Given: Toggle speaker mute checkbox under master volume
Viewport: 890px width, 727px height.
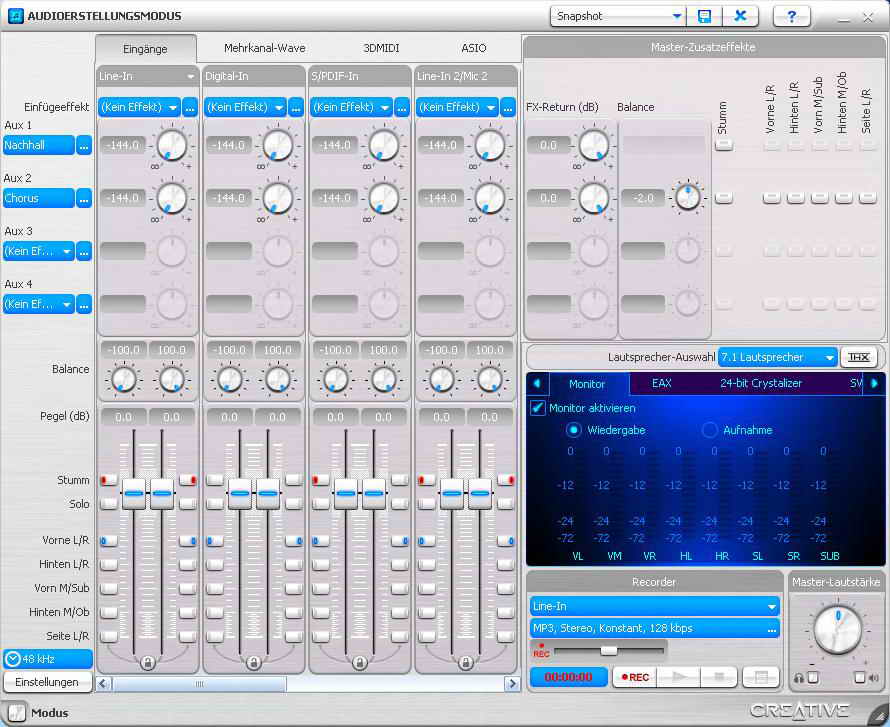Looking at the screenshot, I should (x=859, y=678).
